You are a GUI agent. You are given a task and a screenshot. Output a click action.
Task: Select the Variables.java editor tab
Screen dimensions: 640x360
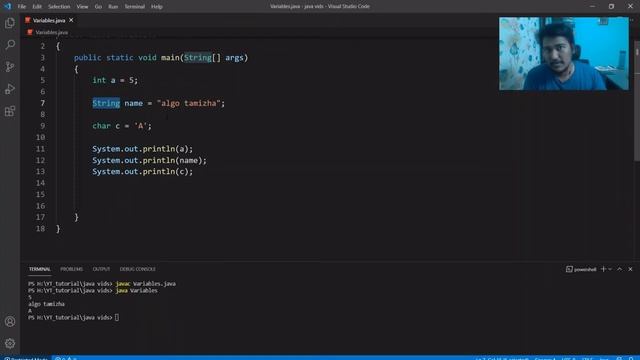[49, 20]
